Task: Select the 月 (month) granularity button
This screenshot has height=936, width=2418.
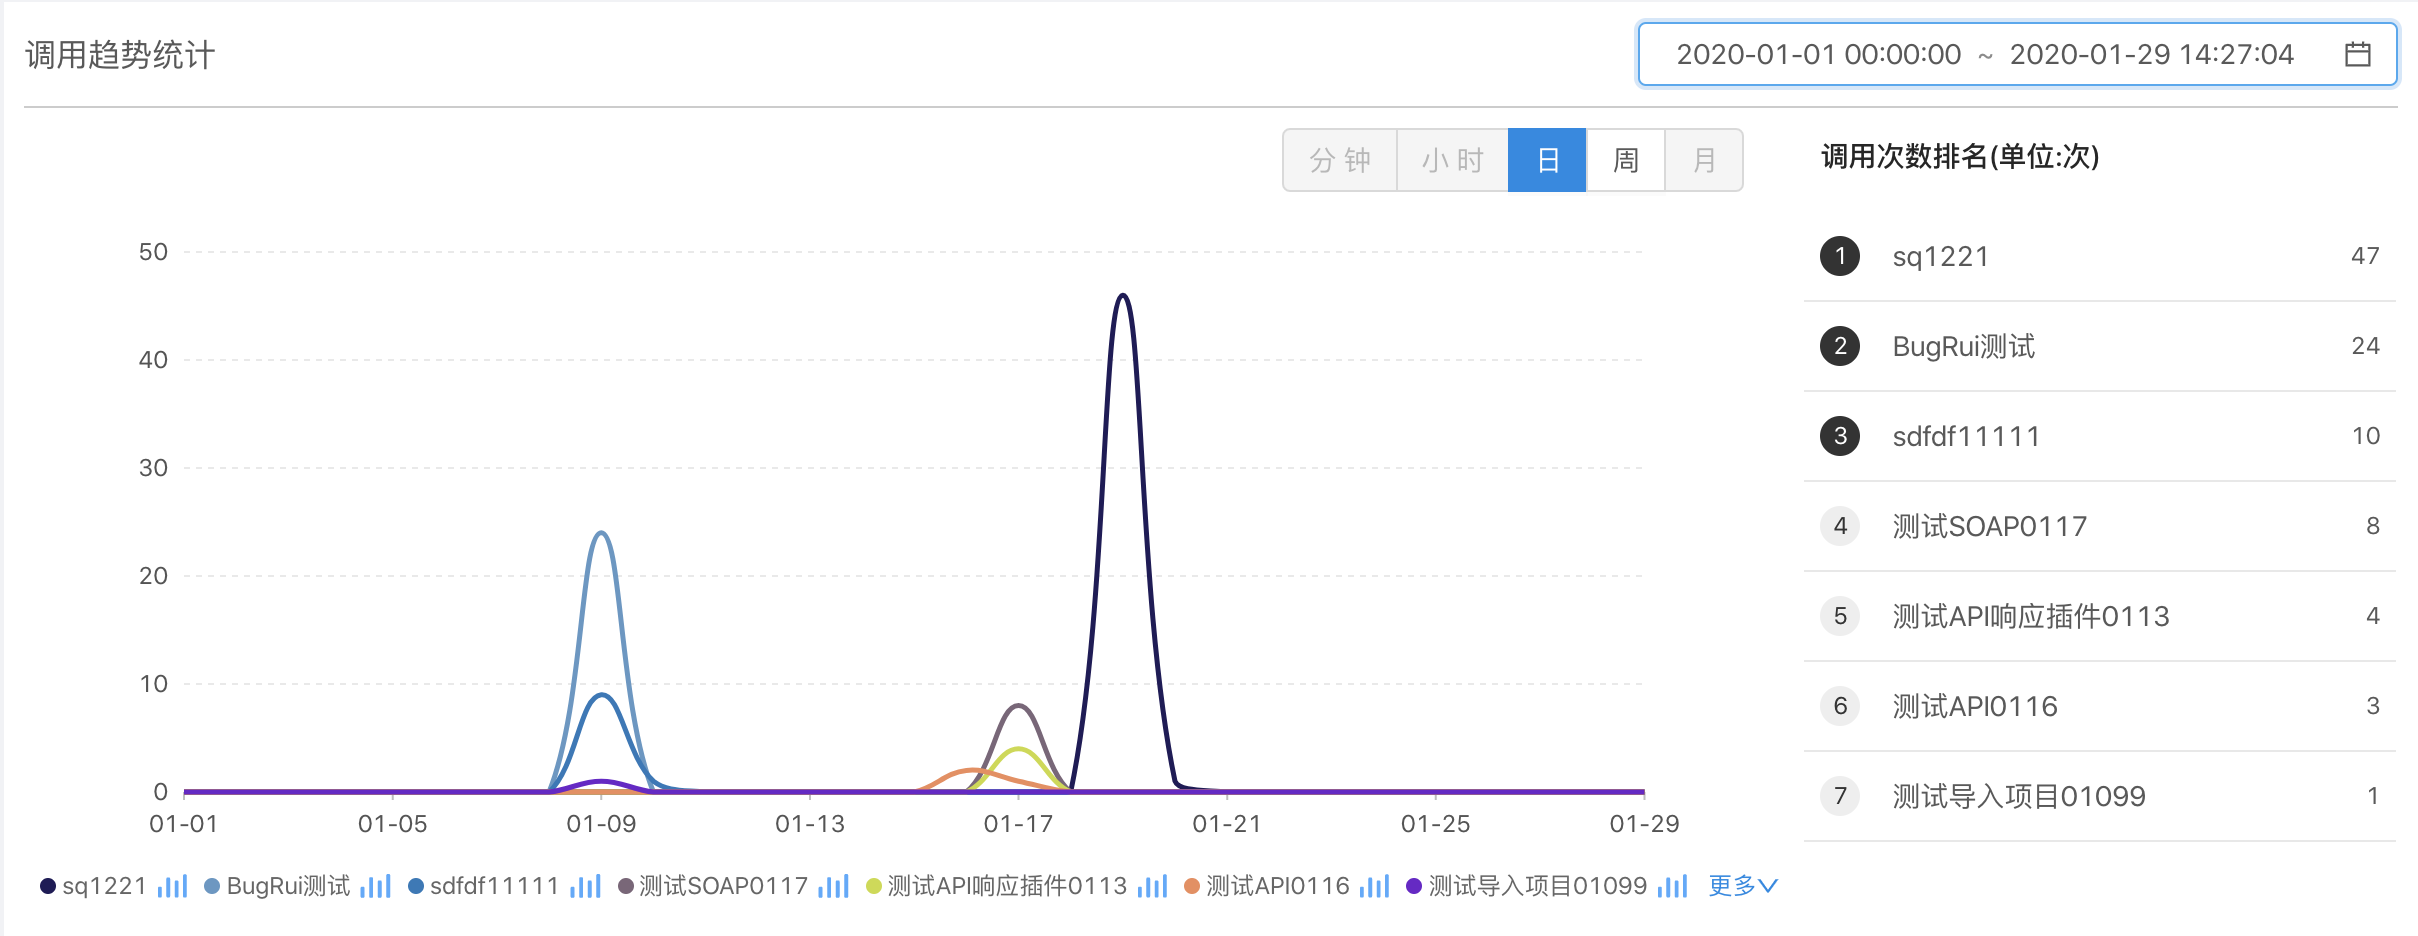Action: click(x=1704, y=160)
